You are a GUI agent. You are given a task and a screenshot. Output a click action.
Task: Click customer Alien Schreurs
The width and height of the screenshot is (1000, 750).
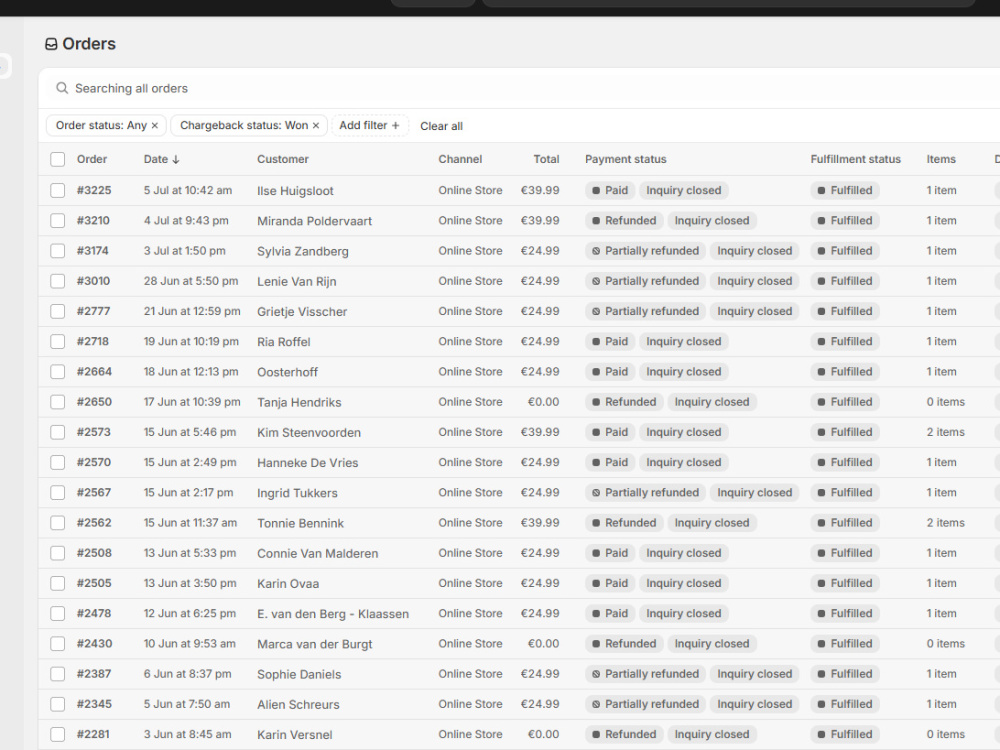pos(298,704)
